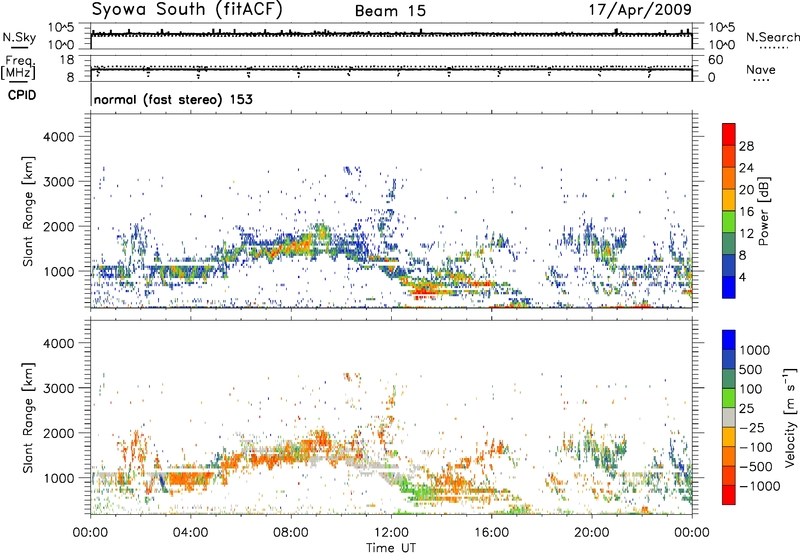Click the gray segment of velocity colorbar
This screenshot has width=800, height=554.
click(729, 417)
